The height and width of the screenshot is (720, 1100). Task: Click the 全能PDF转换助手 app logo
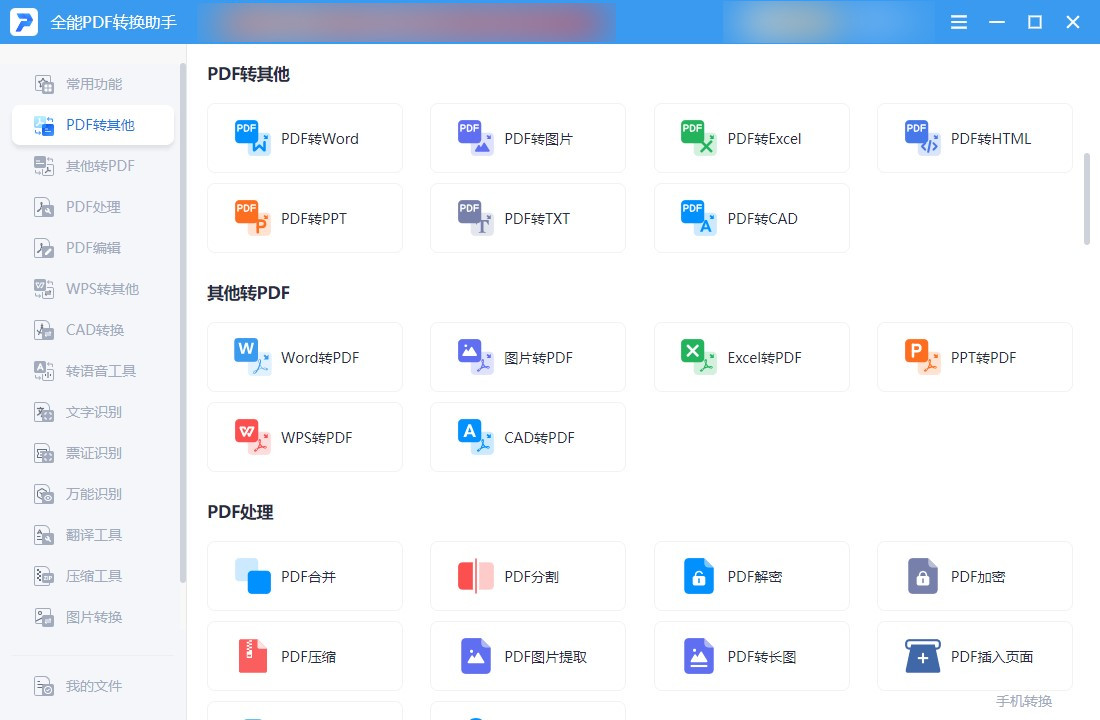[24, 22]
